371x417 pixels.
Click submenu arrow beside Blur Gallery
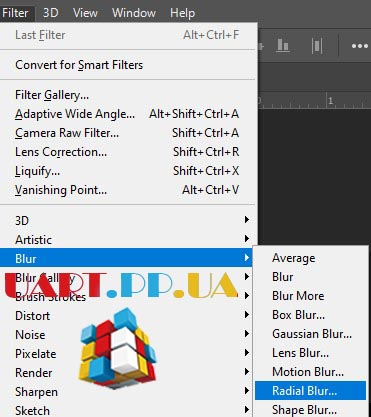tap(247, 277)
